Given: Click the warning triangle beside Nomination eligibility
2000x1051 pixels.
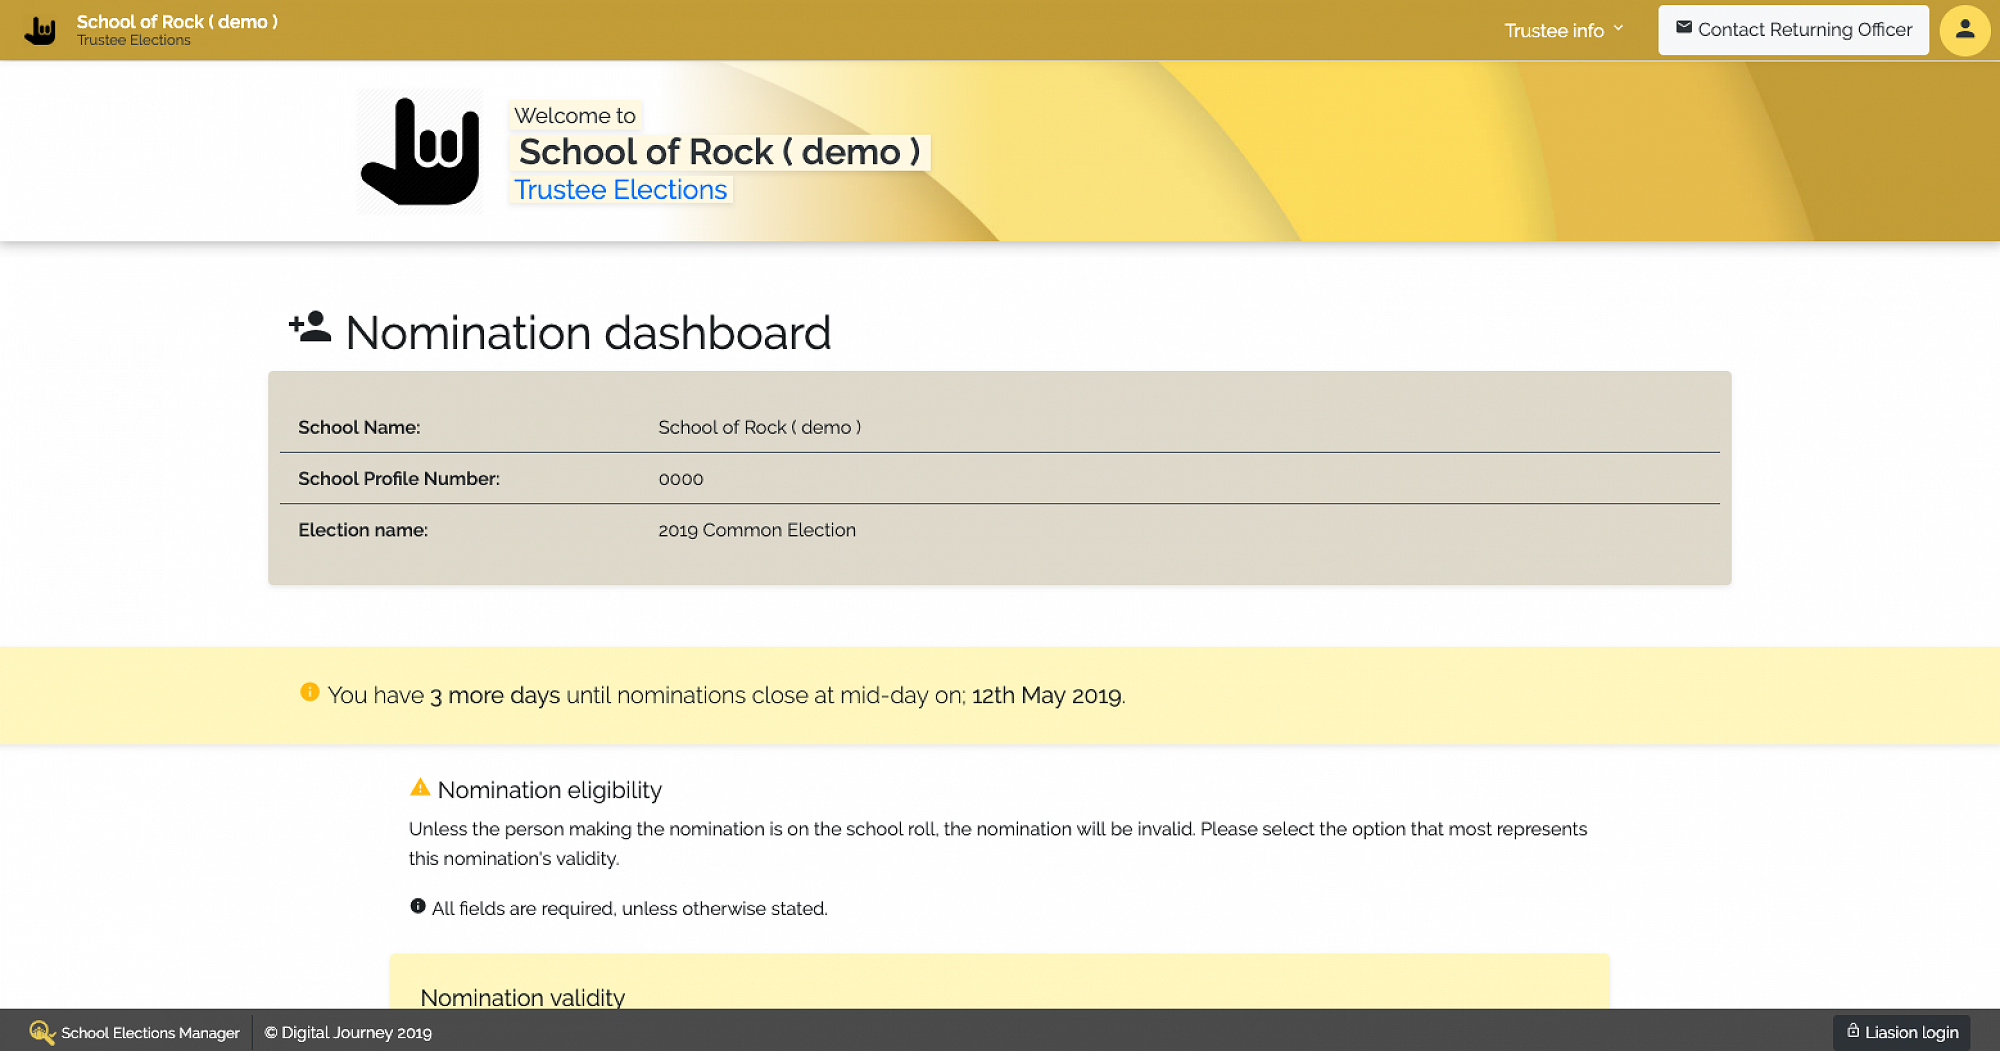Looking at the screenshot, I should coord(420,788).
